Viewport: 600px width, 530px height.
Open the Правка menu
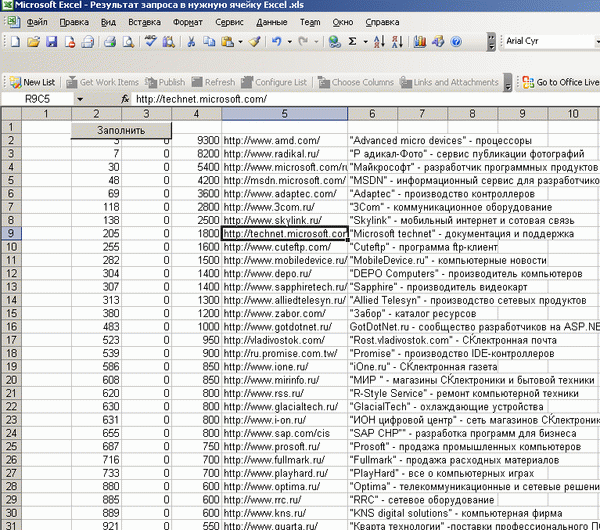pos(74,22)
